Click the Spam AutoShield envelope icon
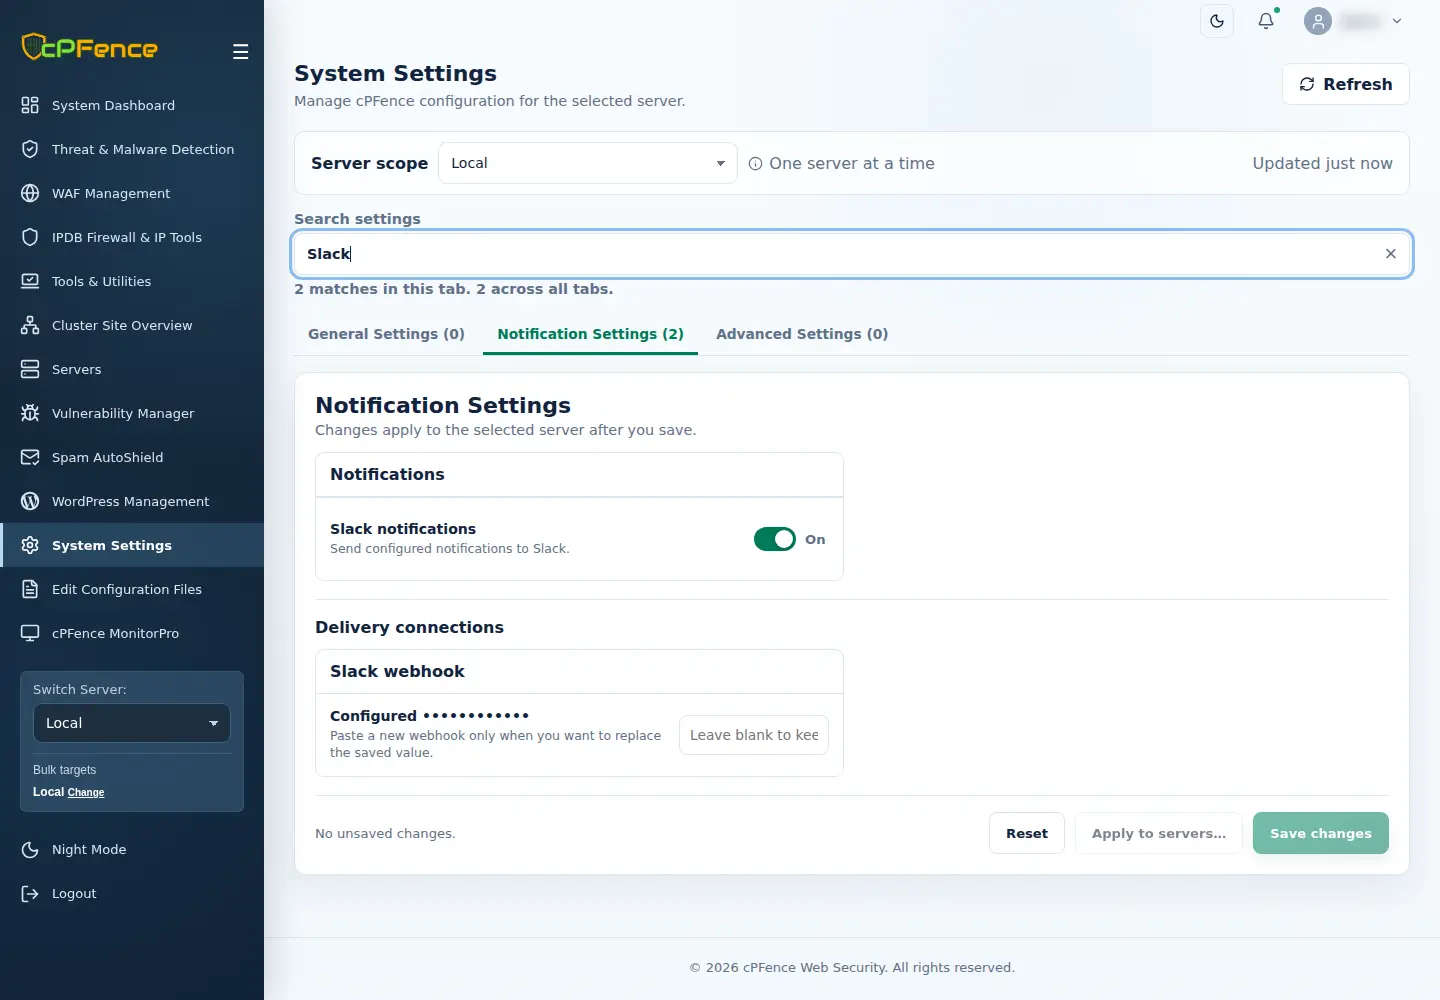1440x1000 pixels. pos(30,457)
